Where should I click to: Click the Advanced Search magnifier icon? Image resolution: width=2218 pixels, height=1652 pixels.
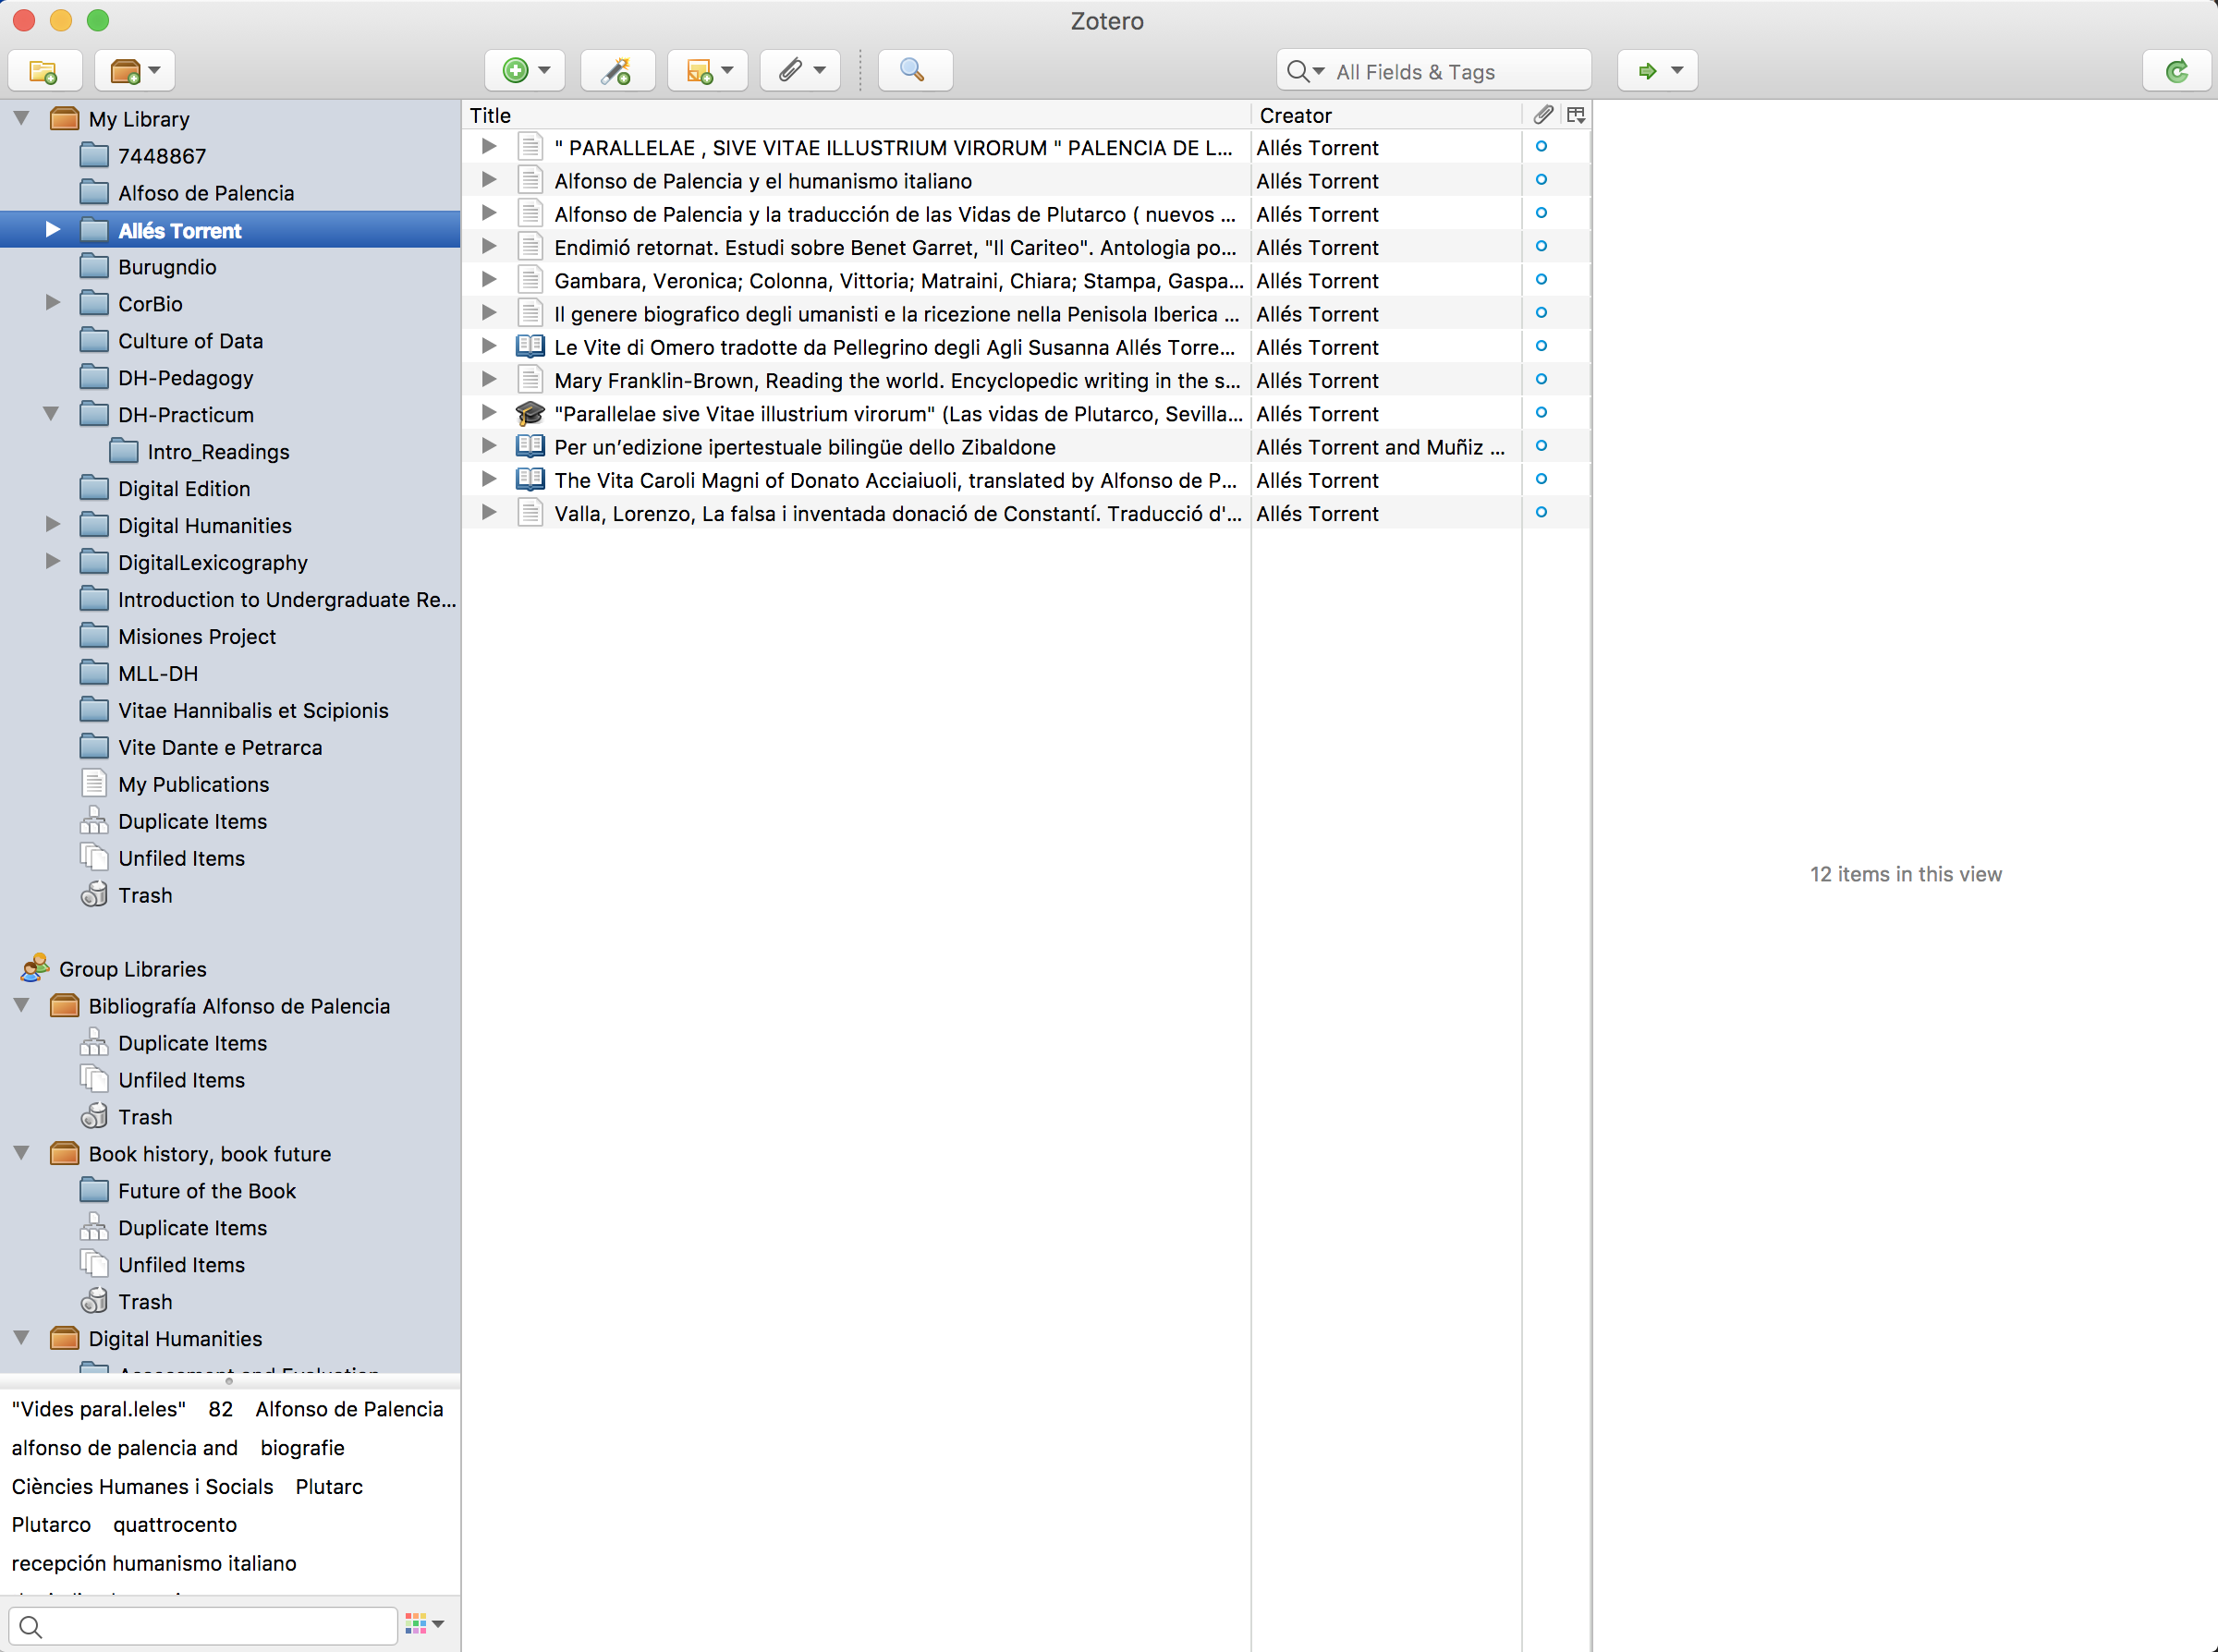(914, 71)
